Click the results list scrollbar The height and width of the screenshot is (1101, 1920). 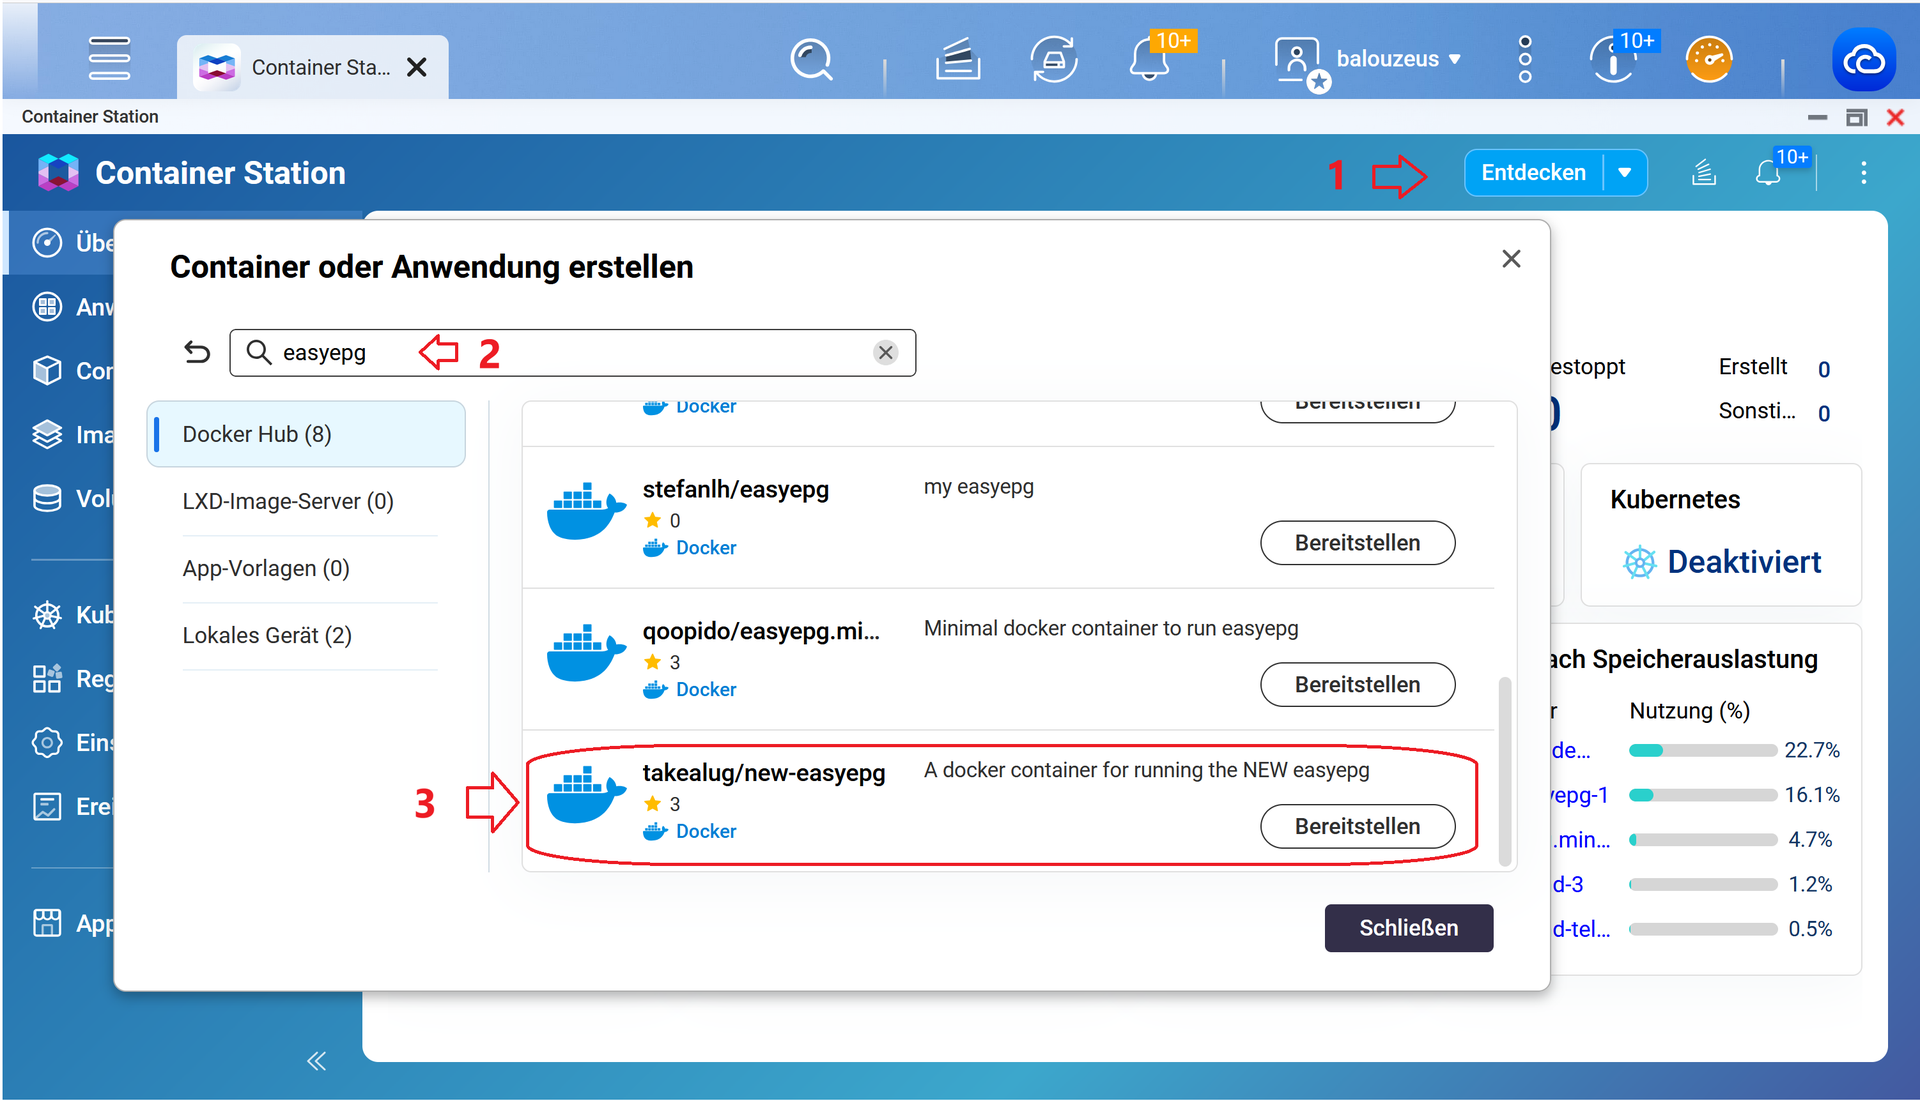click(x=1505, y=770)
